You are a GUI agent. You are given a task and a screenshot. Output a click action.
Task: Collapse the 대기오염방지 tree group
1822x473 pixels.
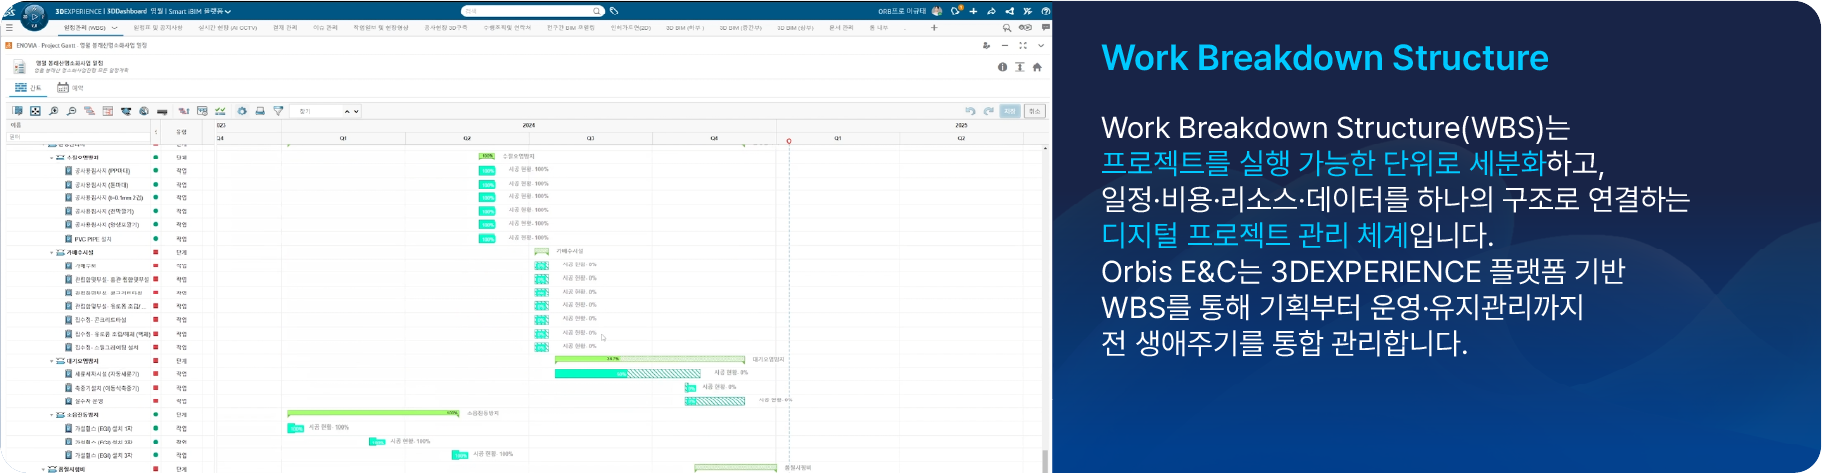click(x=52, y=361)
